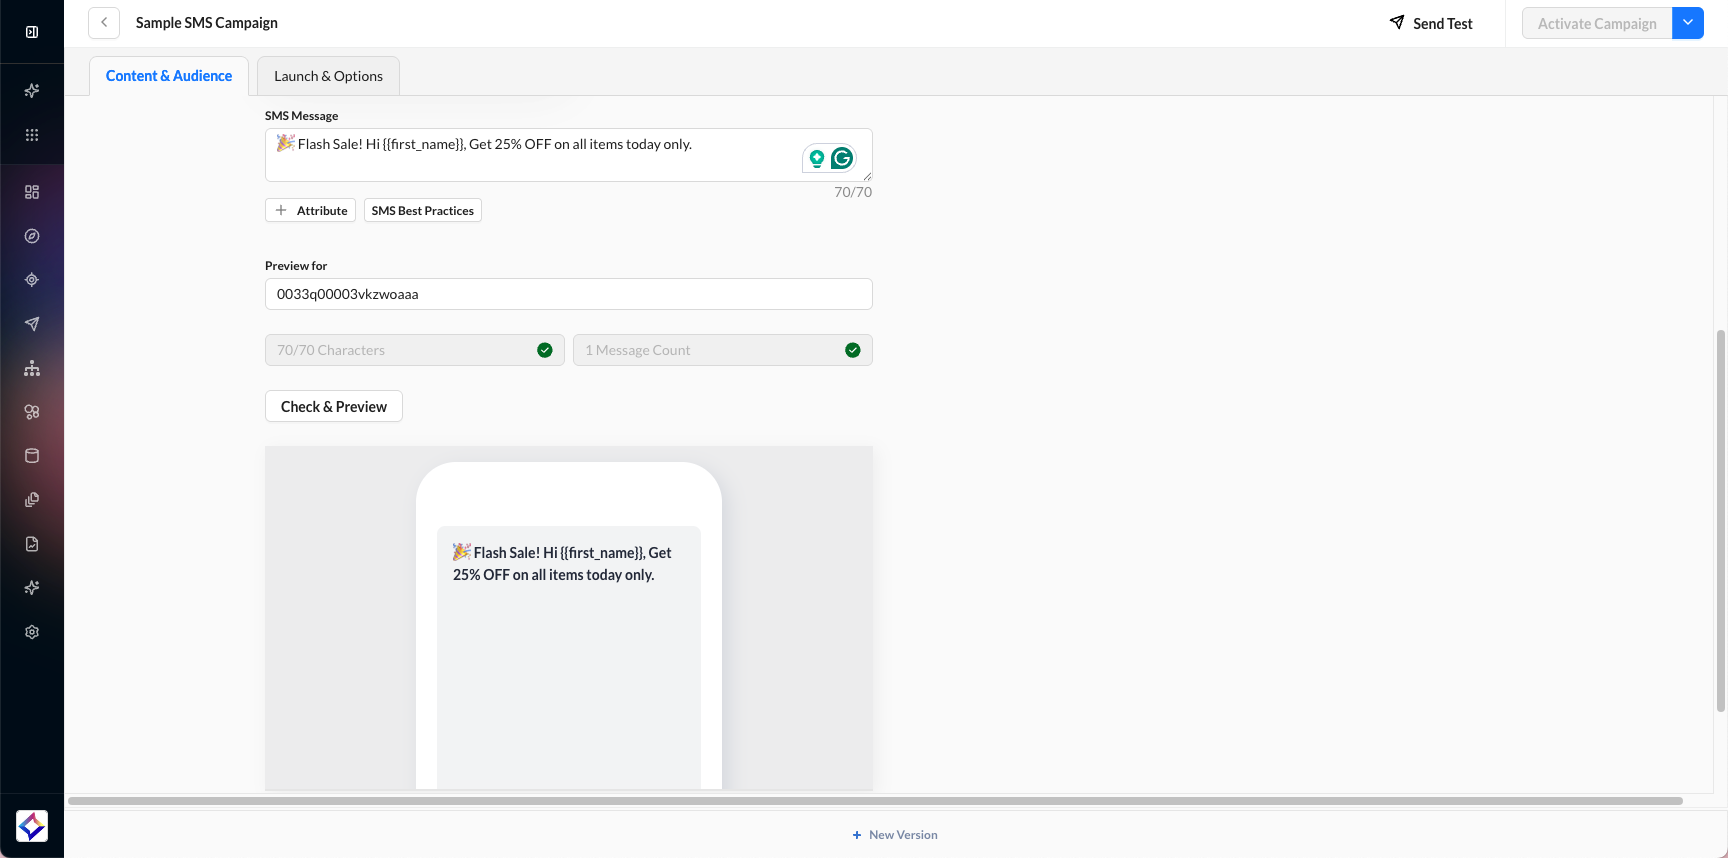
Task: Open the paper plane campaigns icon
Action: [x=32, y=324]
